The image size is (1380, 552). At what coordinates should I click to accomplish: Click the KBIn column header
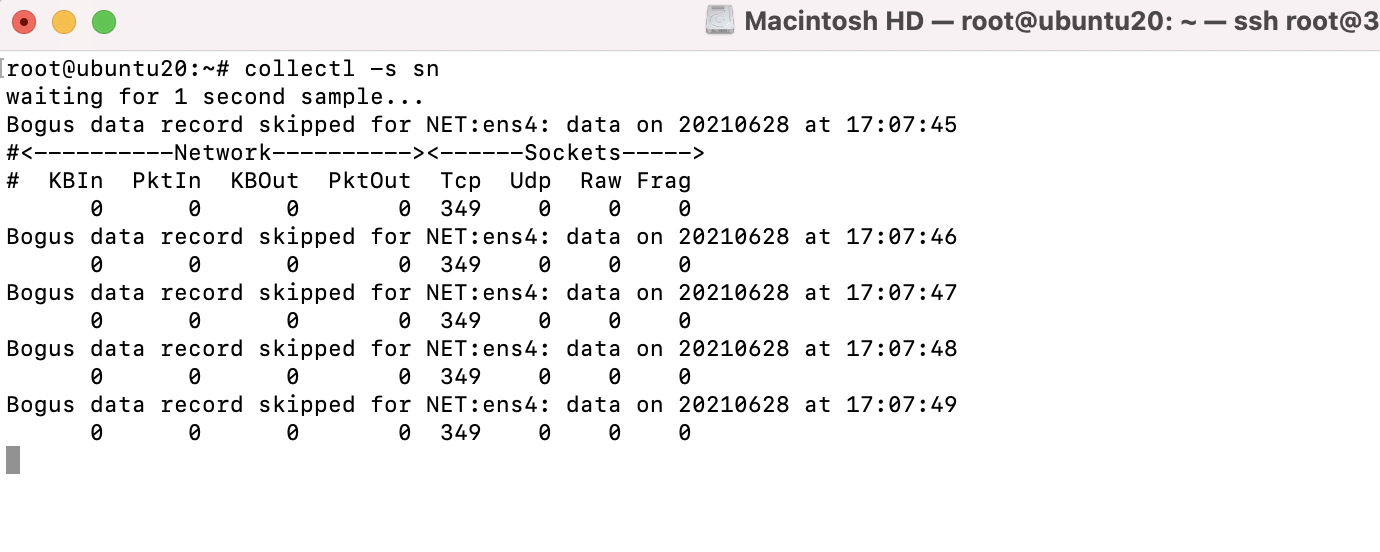pos(76,181)
